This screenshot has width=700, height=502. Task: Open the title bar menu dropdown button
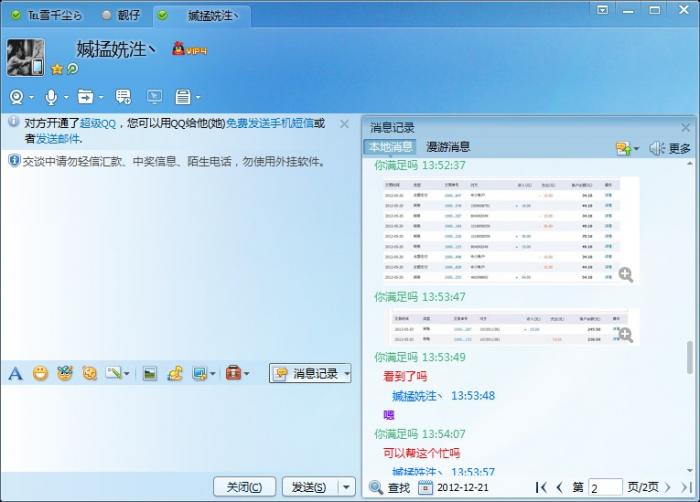603,10
